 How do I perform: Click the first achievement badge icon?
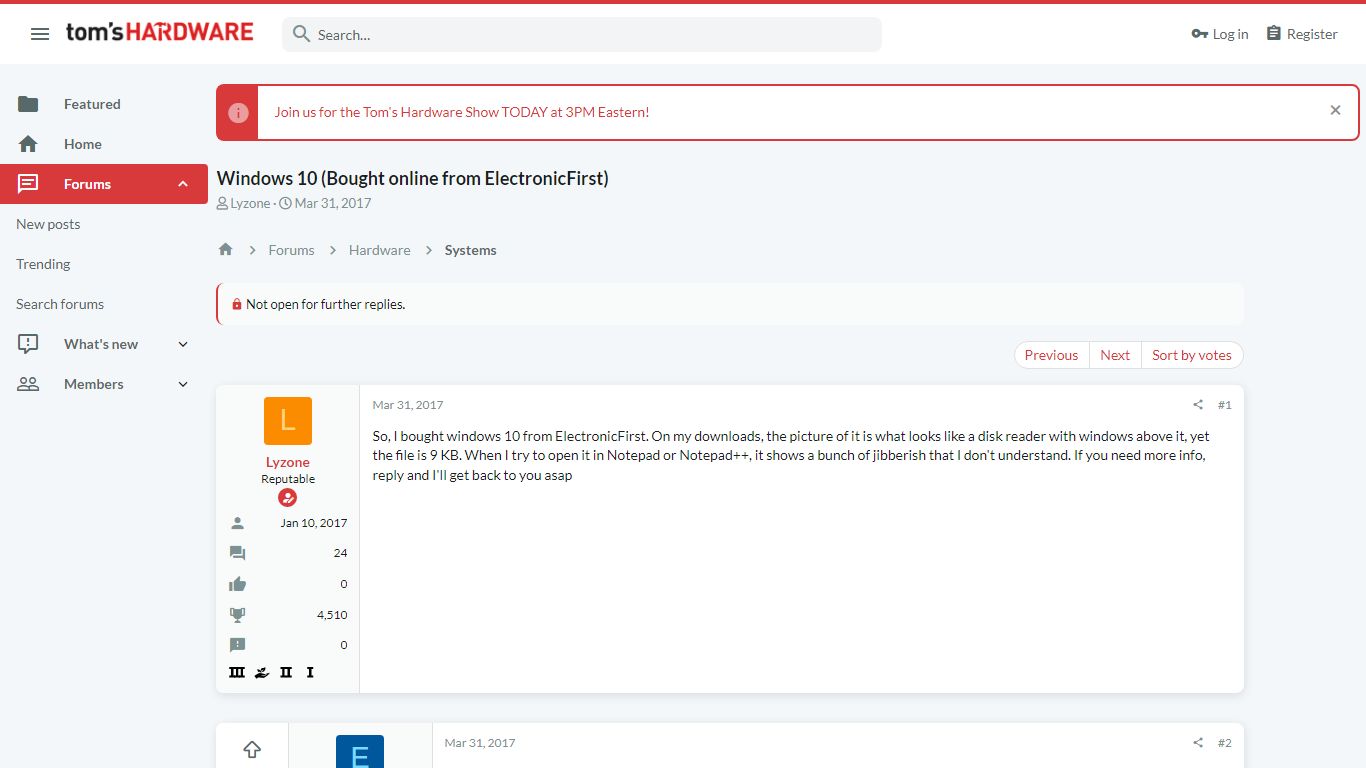coord(237,673)
